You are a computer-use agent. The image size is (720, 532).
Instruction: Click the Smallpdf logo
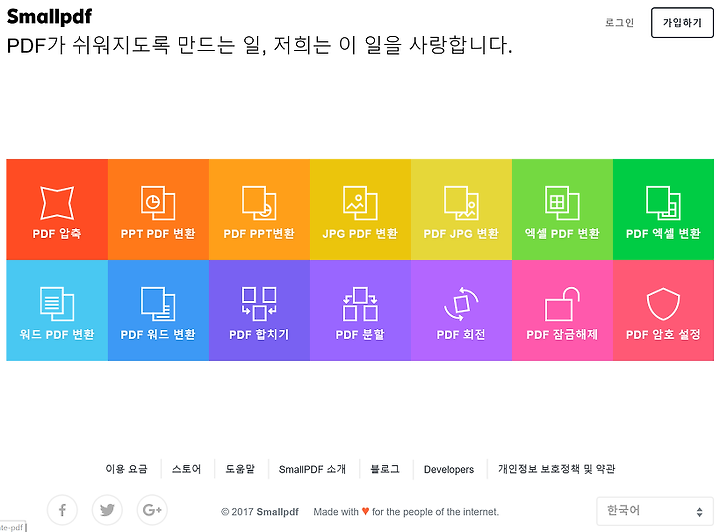click(x=50, y=17)
